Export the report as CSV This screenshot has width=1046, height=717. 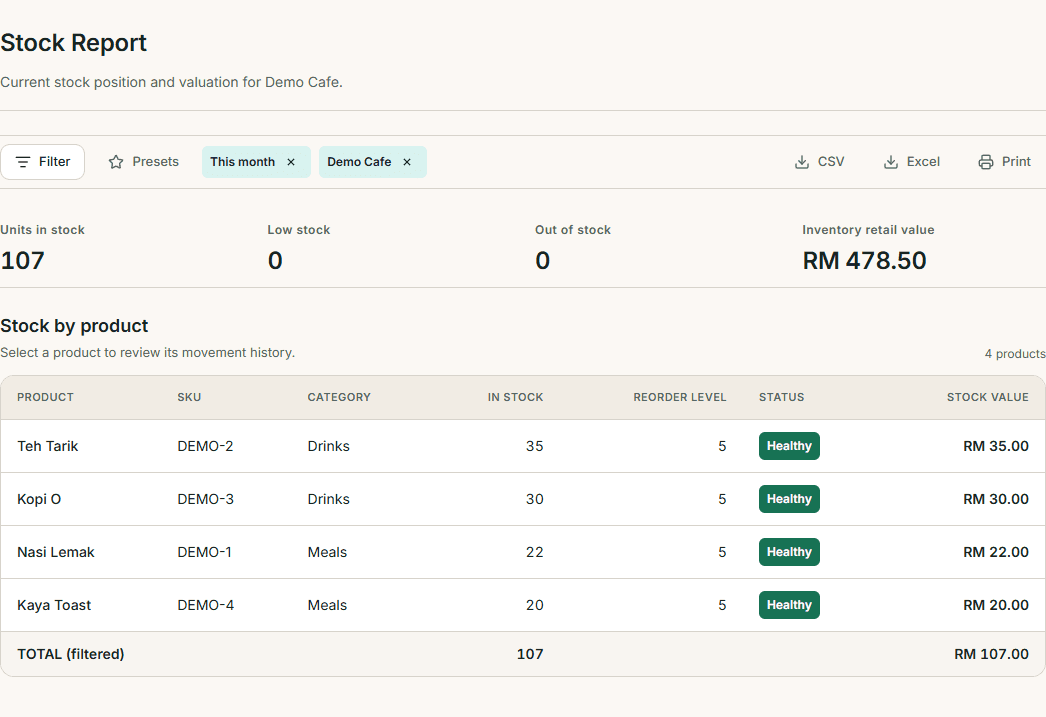click(x=820, y=162)
